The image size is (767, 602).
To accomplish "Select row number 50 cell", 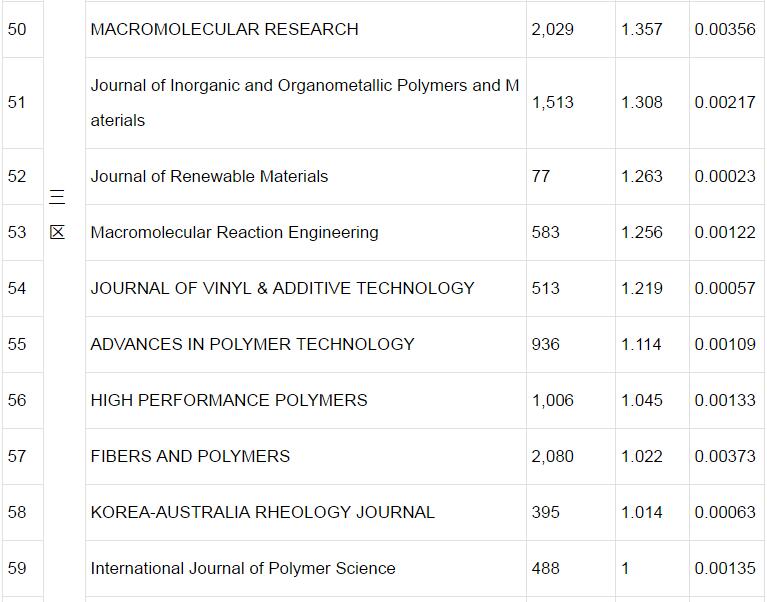I will pos(17,29).
